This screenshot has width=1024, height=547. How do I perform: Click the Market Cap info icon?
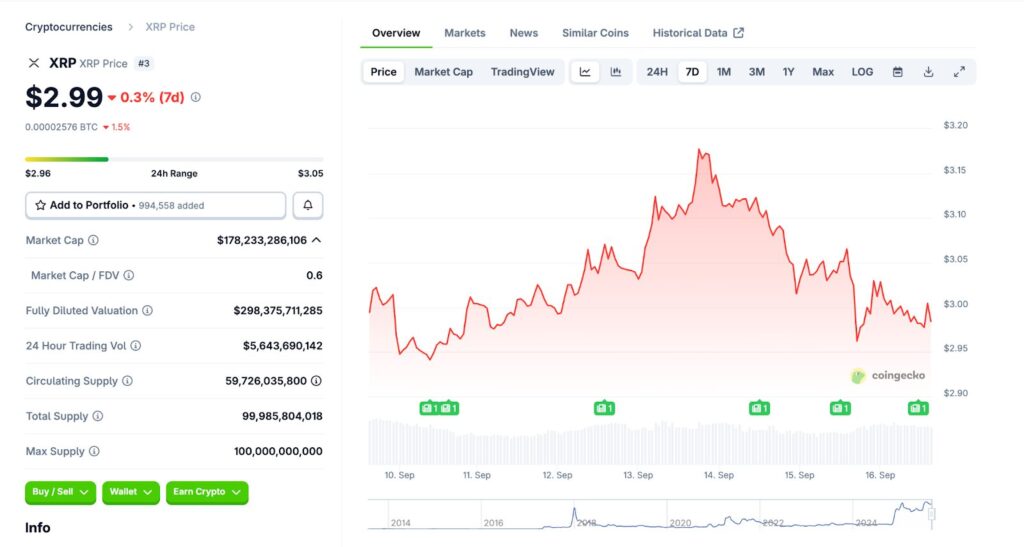[94, 241]
